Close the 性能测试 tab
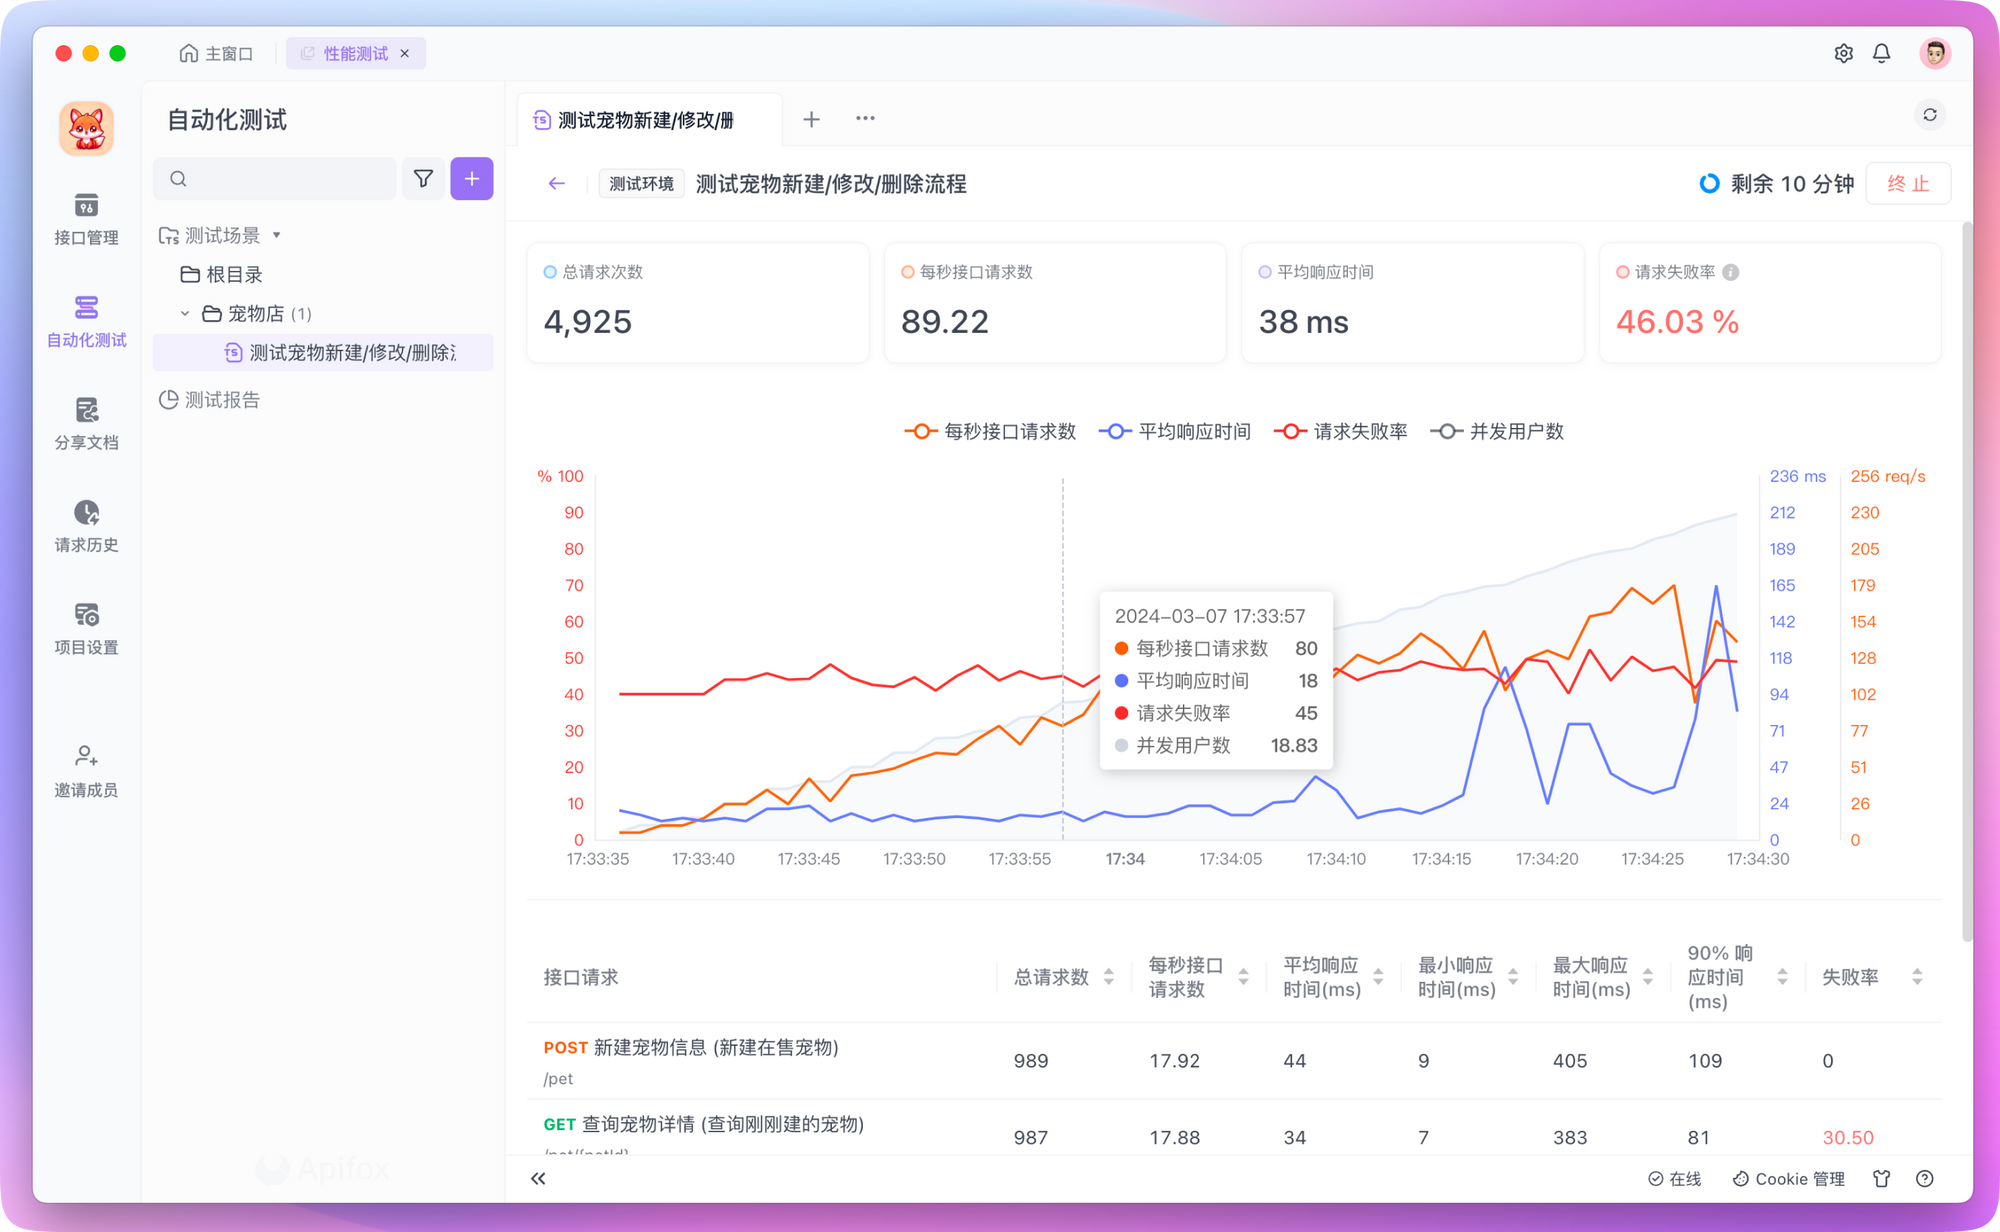This screenshot has width=2000, height=1232. tap(405, 54)
